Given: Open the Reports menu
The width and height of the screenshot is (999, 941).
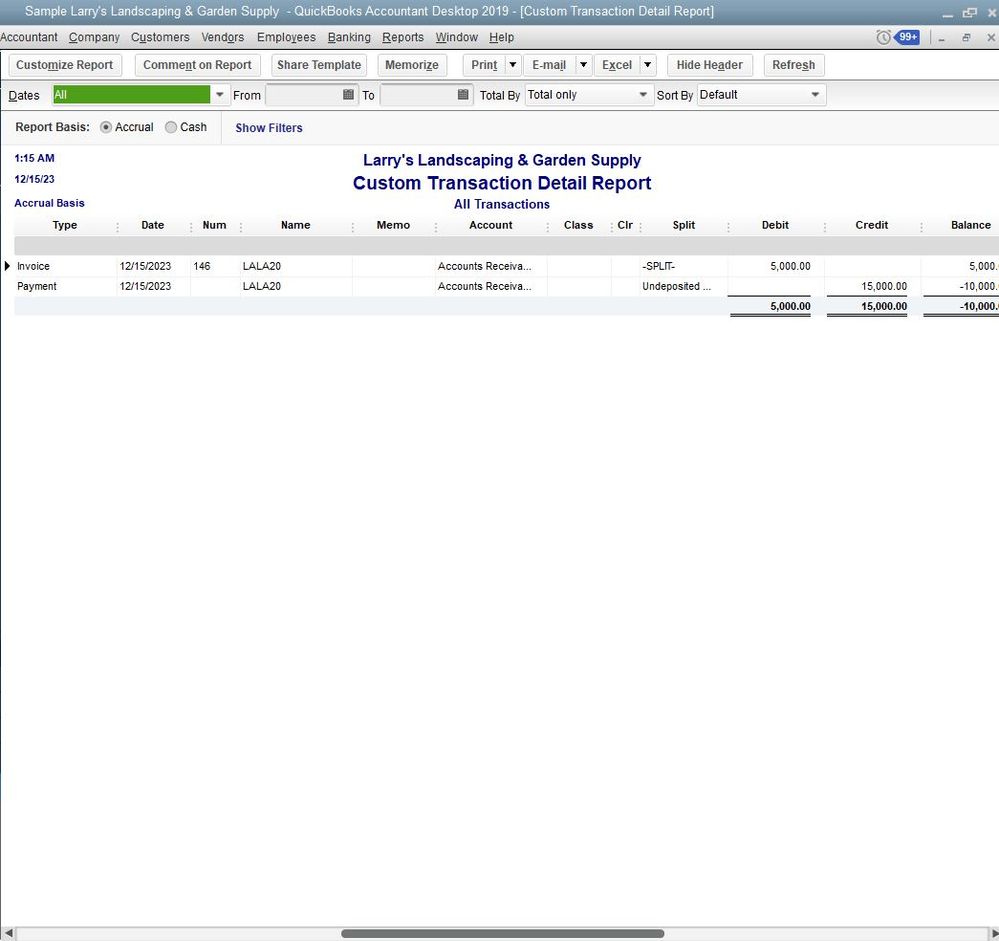Looking at the screenshot, I should tap(403, 38).
